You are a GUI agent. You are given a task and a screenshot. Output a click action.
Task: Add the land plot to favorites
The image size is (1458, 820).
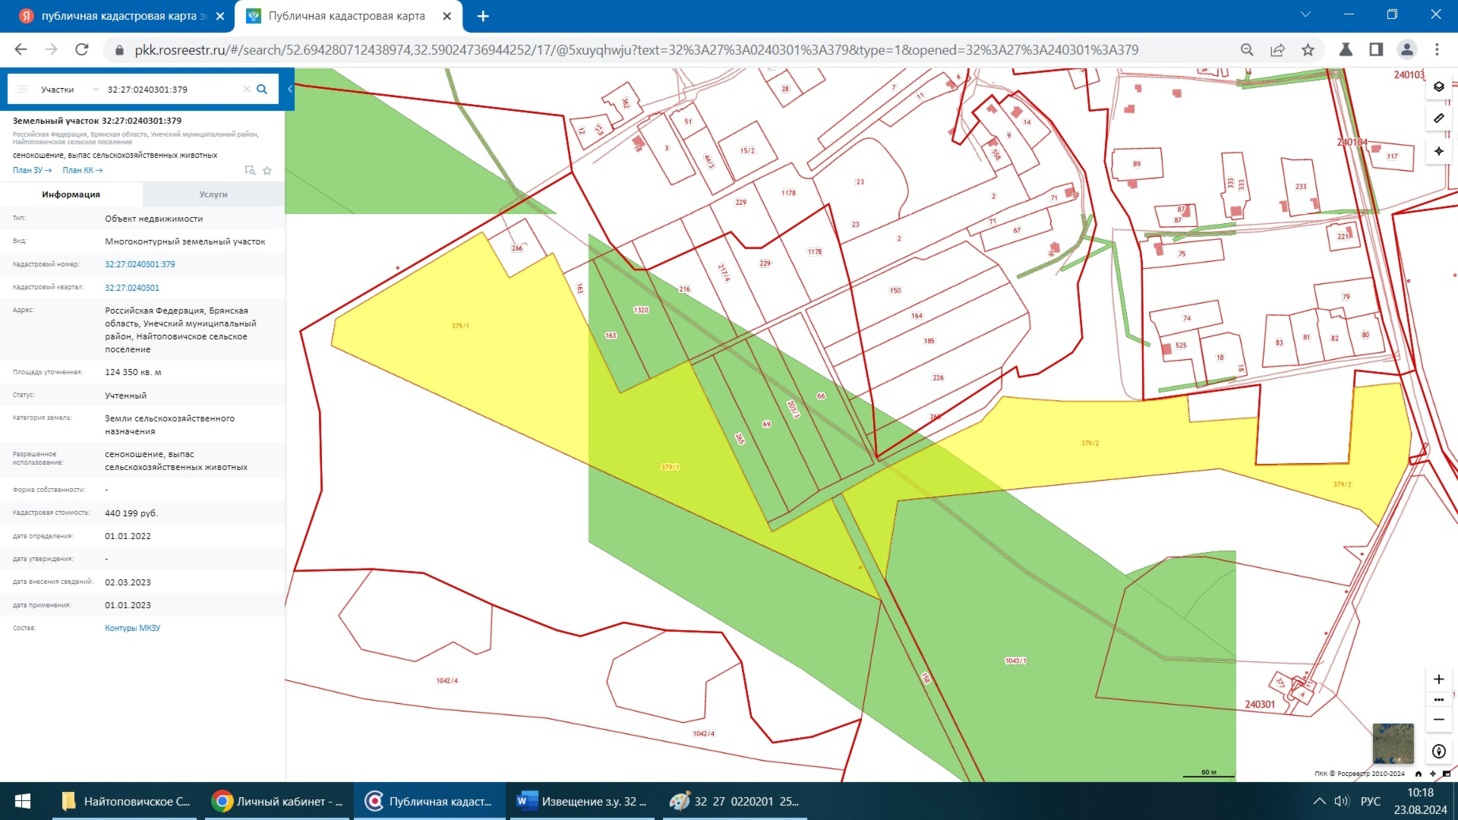(267, 171)
